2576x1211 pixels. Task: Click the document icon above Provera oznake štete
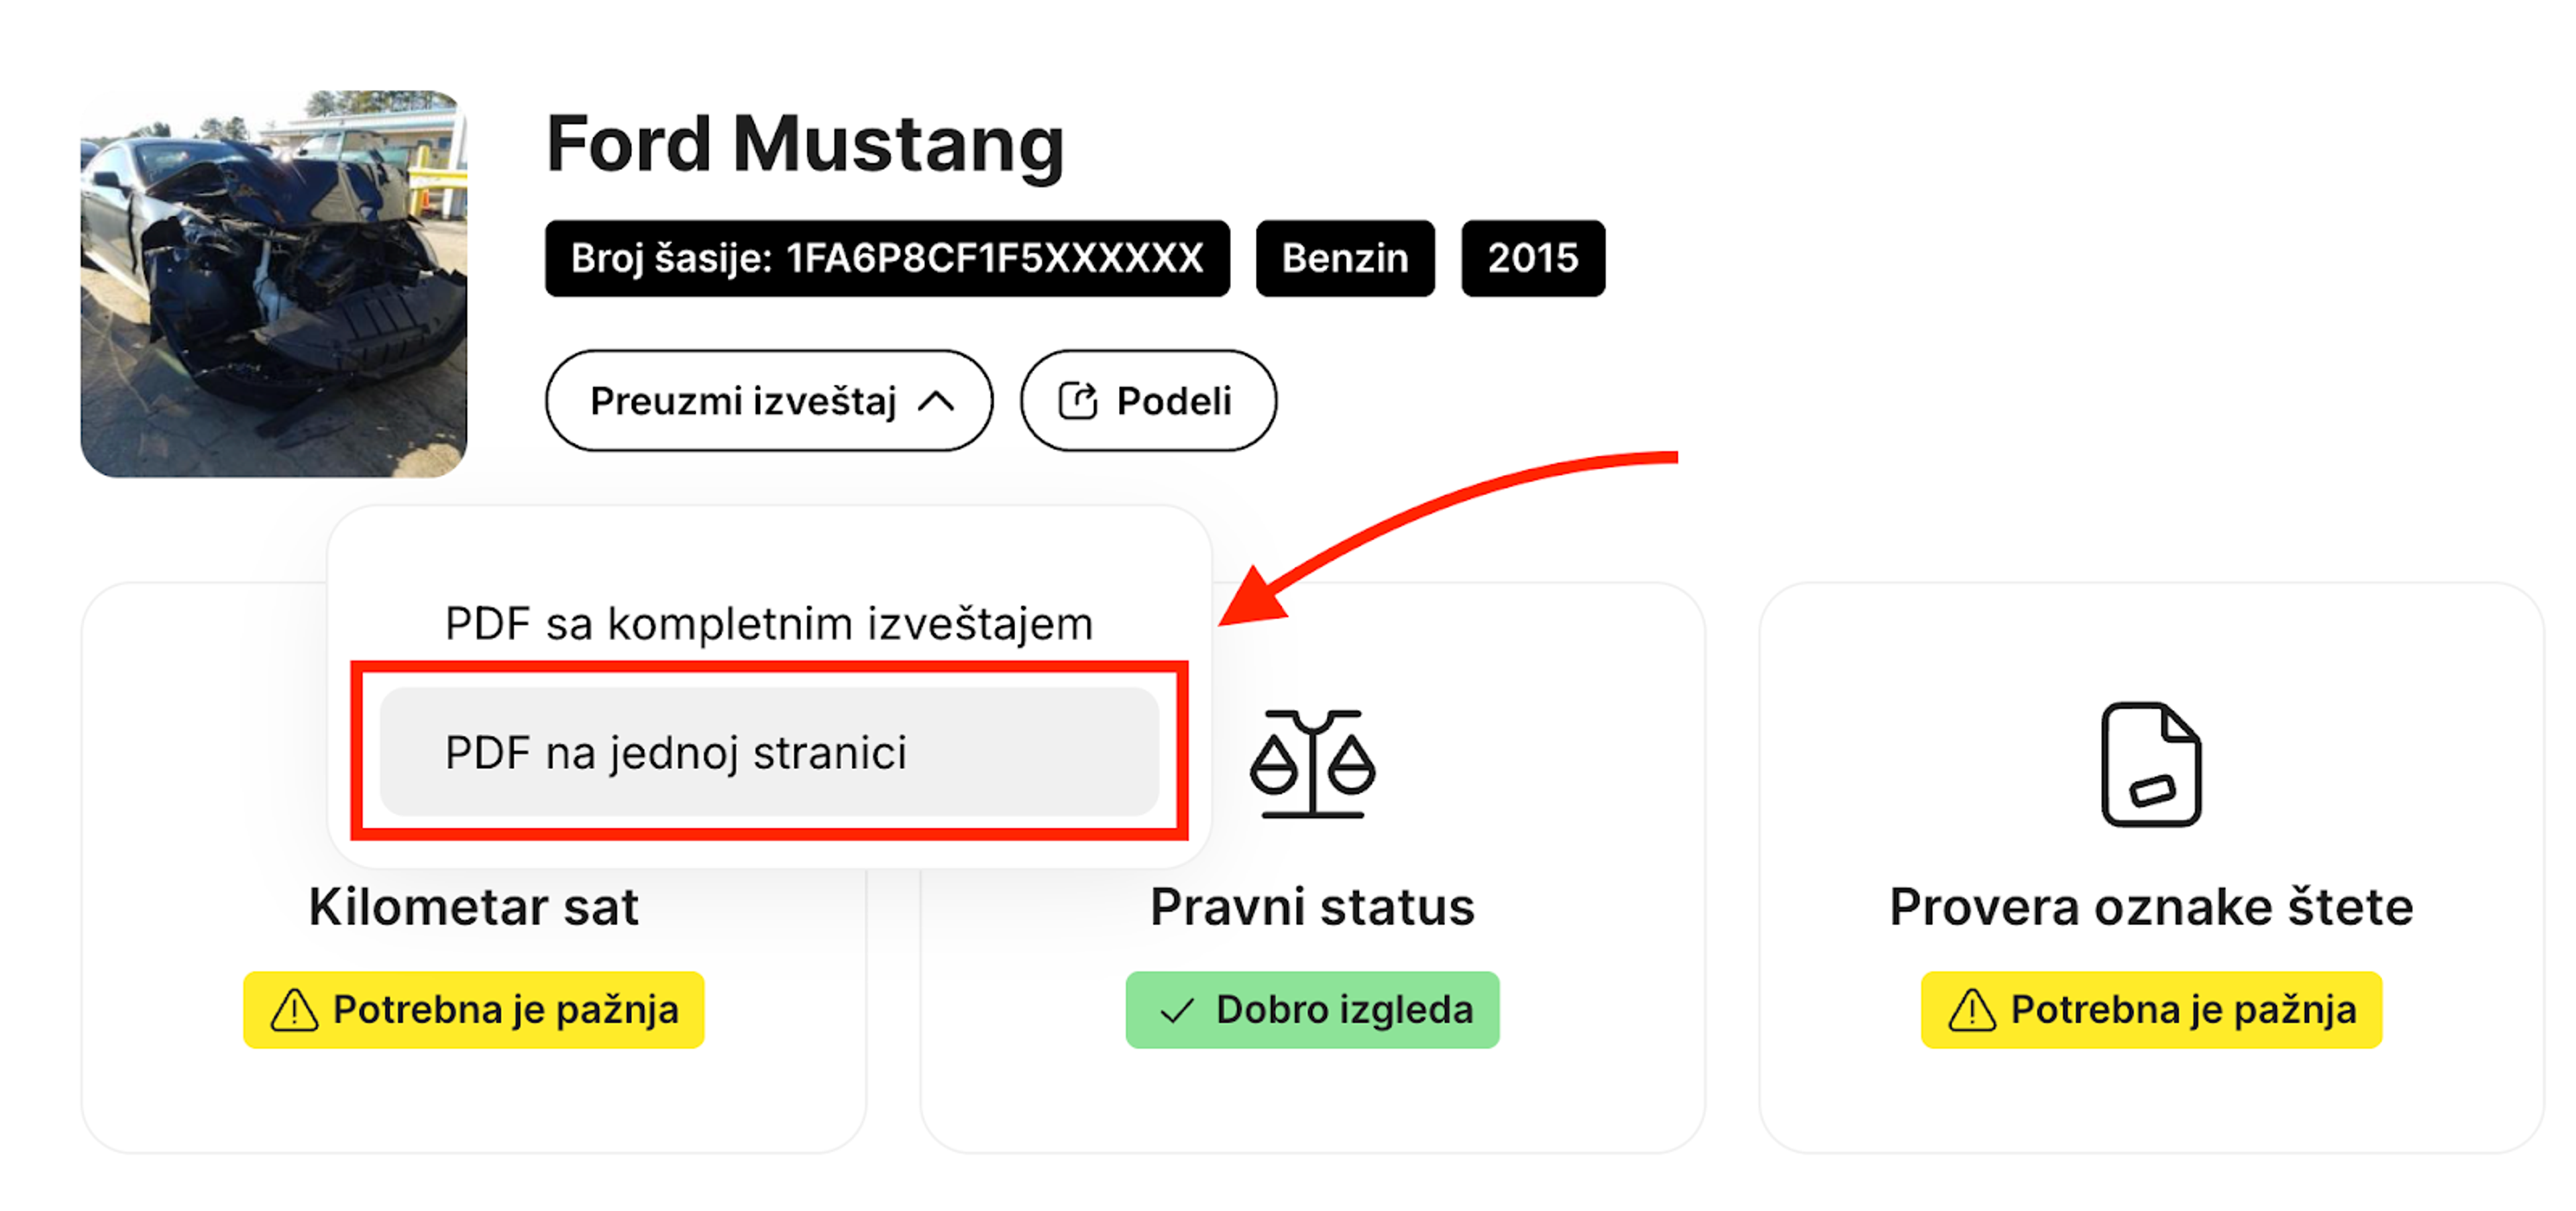2152,766
